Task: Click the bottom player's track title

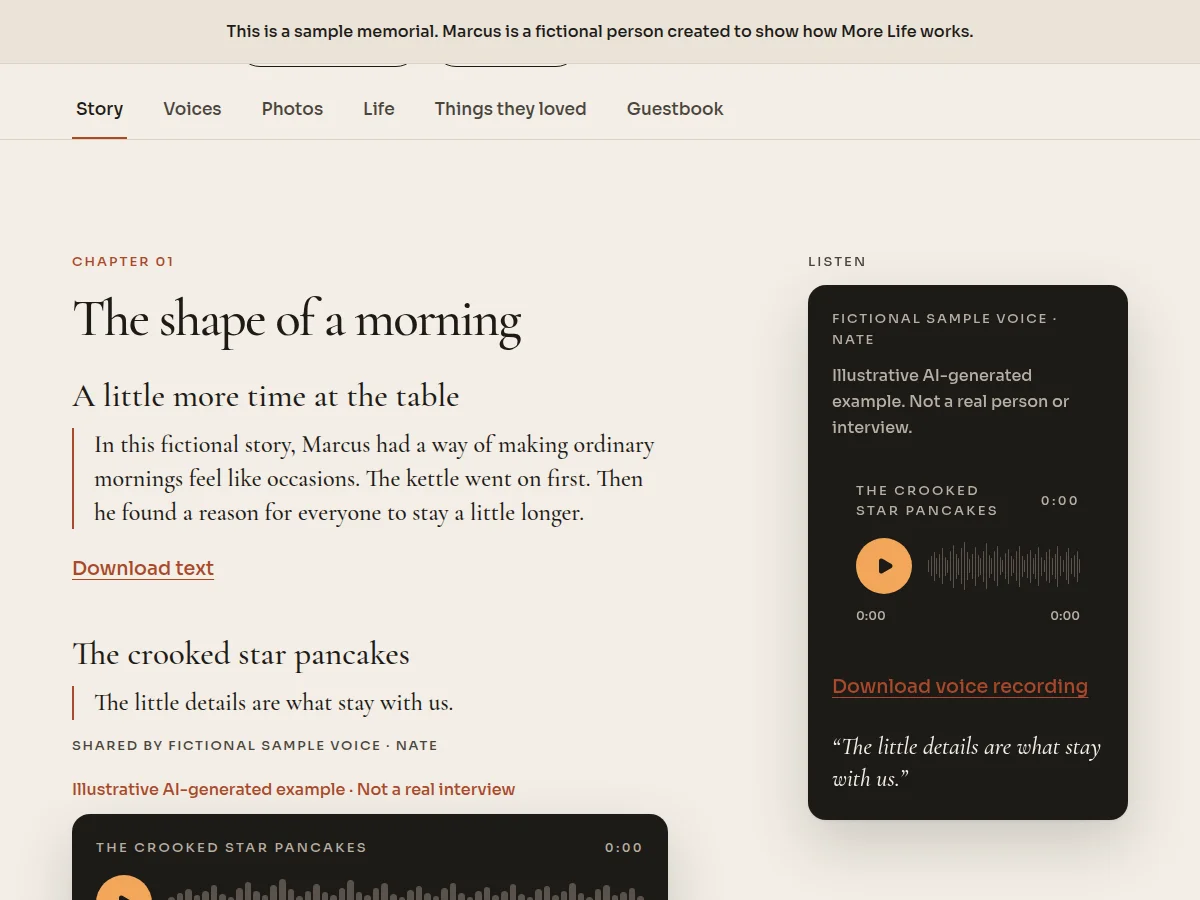Action: coord(231,847)
